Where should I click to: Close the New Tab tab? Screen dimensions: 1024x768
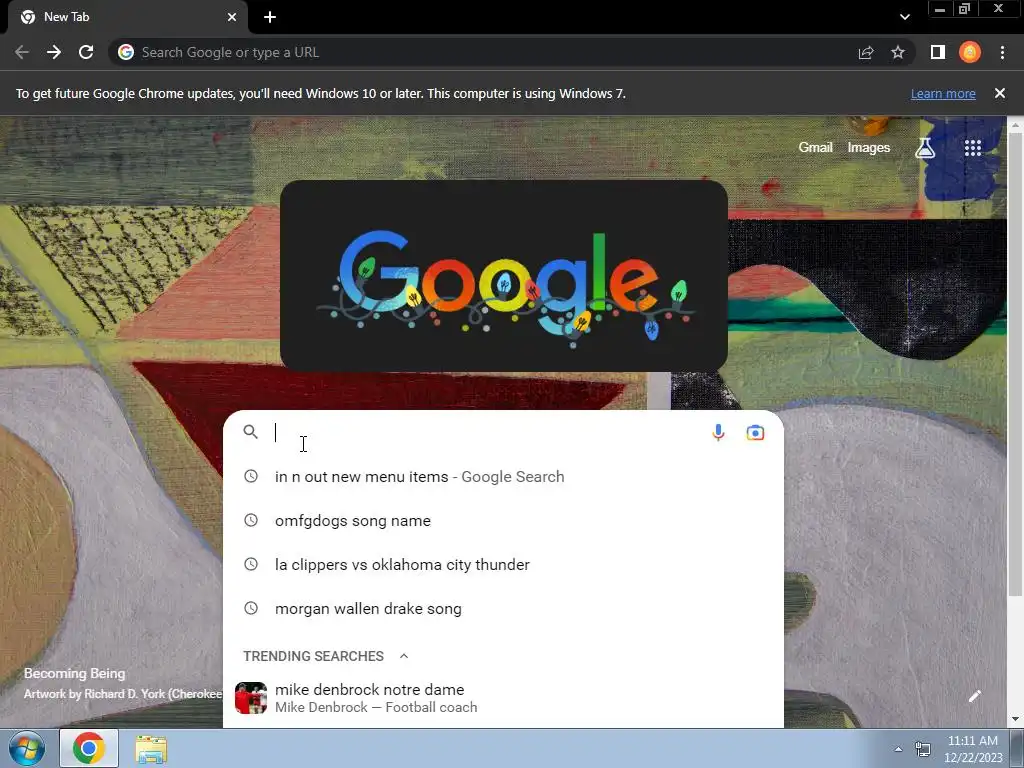[232, 17]
